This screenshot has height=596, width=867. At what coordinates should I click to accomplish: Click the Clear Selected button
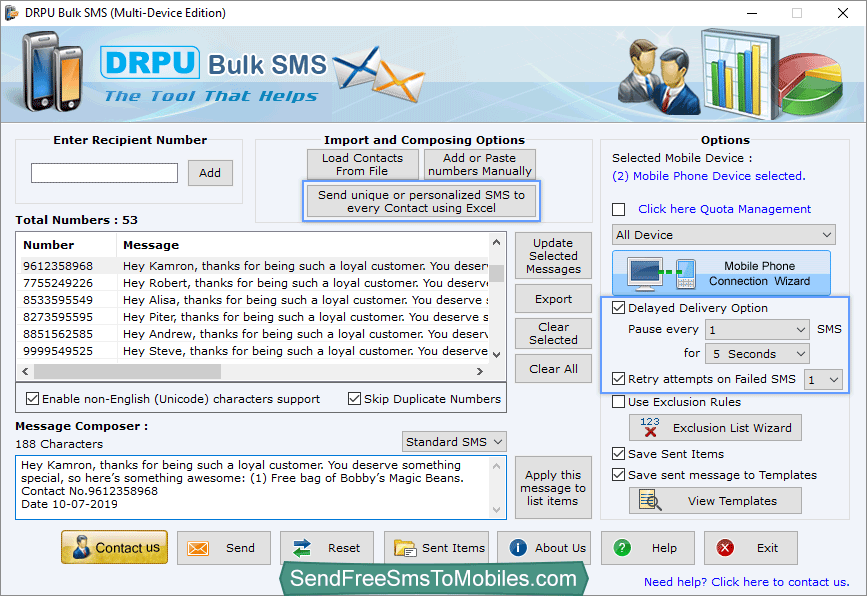[x=553, y=333]
